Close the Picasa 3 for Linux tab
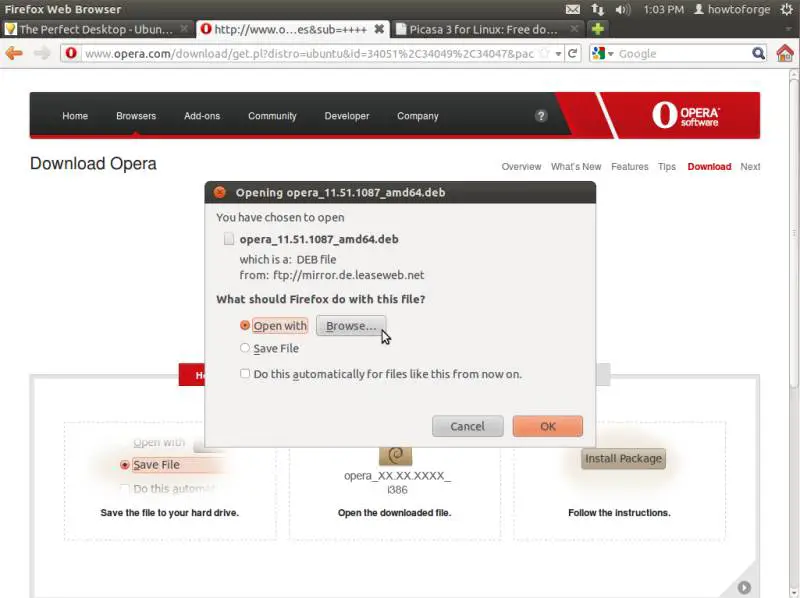 [x=574, y=29]
